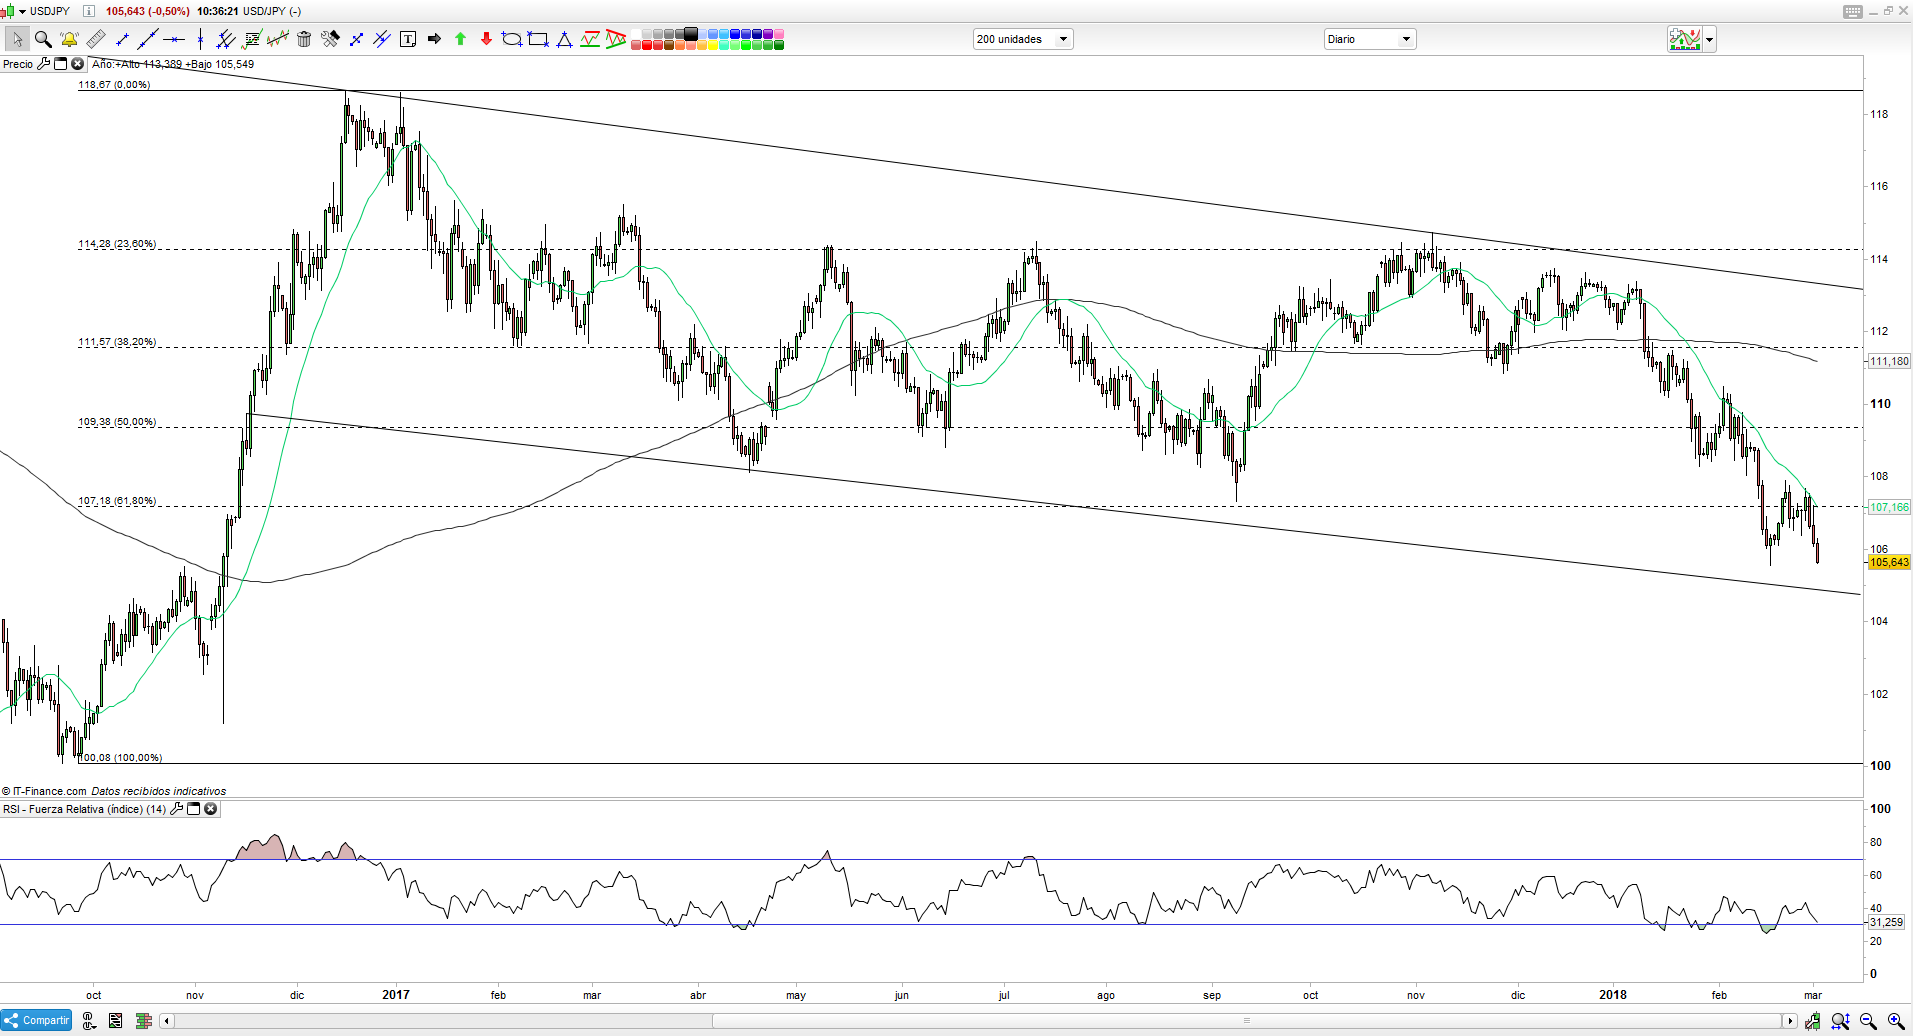The image size is (1913, 1036).
Task: Click the zoom in magnifier bottom-right
Action: click(x=1895, y=1021)
